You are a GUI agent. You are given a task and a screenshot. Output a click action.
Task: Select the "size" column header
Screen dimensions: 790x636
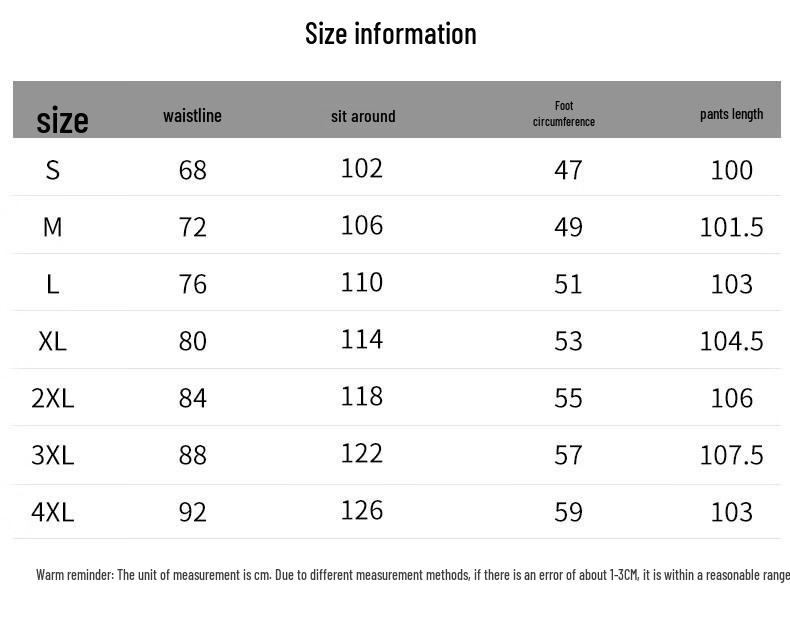click(62, 121)
